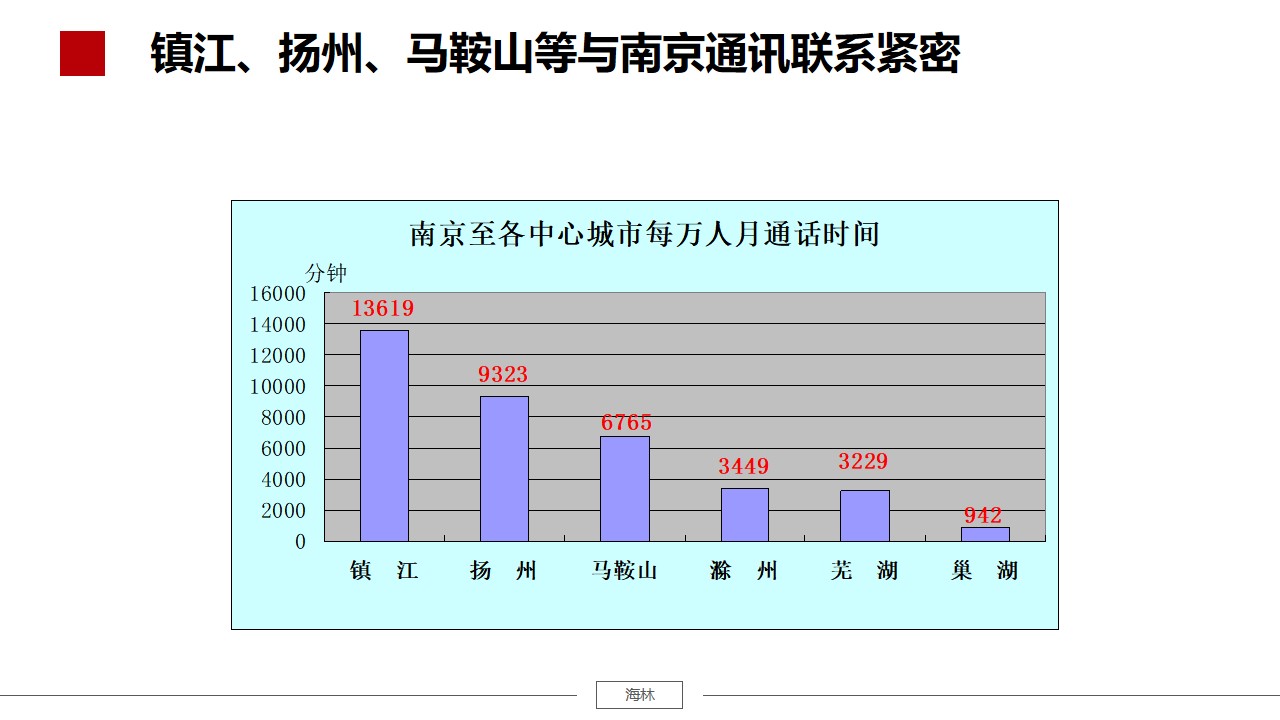The height and width of the screenshot is (720, 1280).
Task: Click the 芜湖 bar in the chart
Action: coord(864,515)
